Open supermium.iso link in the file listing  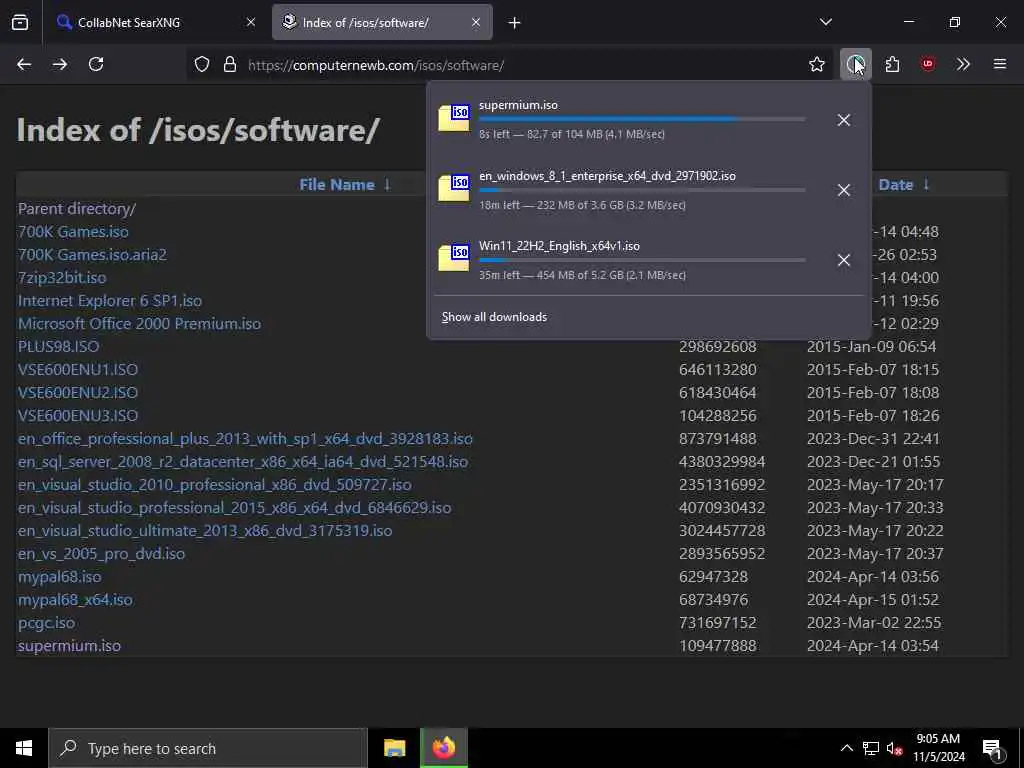pyautogui.click(x=69, y=646)
